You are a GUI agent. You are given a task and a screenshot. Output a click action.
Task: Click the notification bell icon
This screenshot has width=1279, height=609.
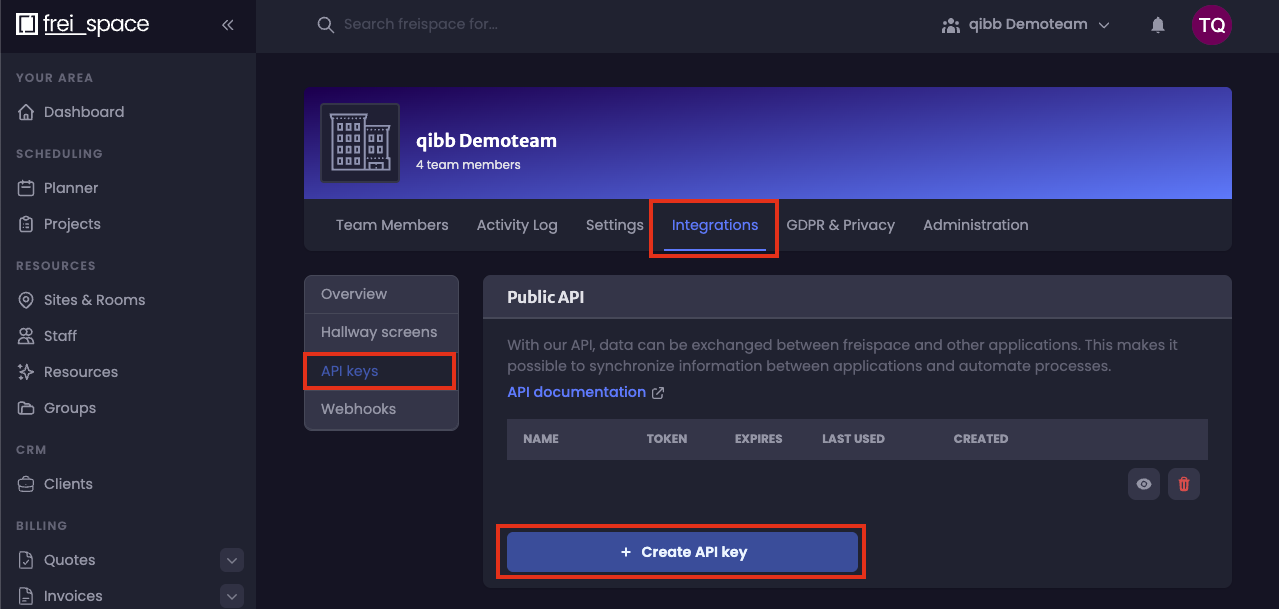1158,25
